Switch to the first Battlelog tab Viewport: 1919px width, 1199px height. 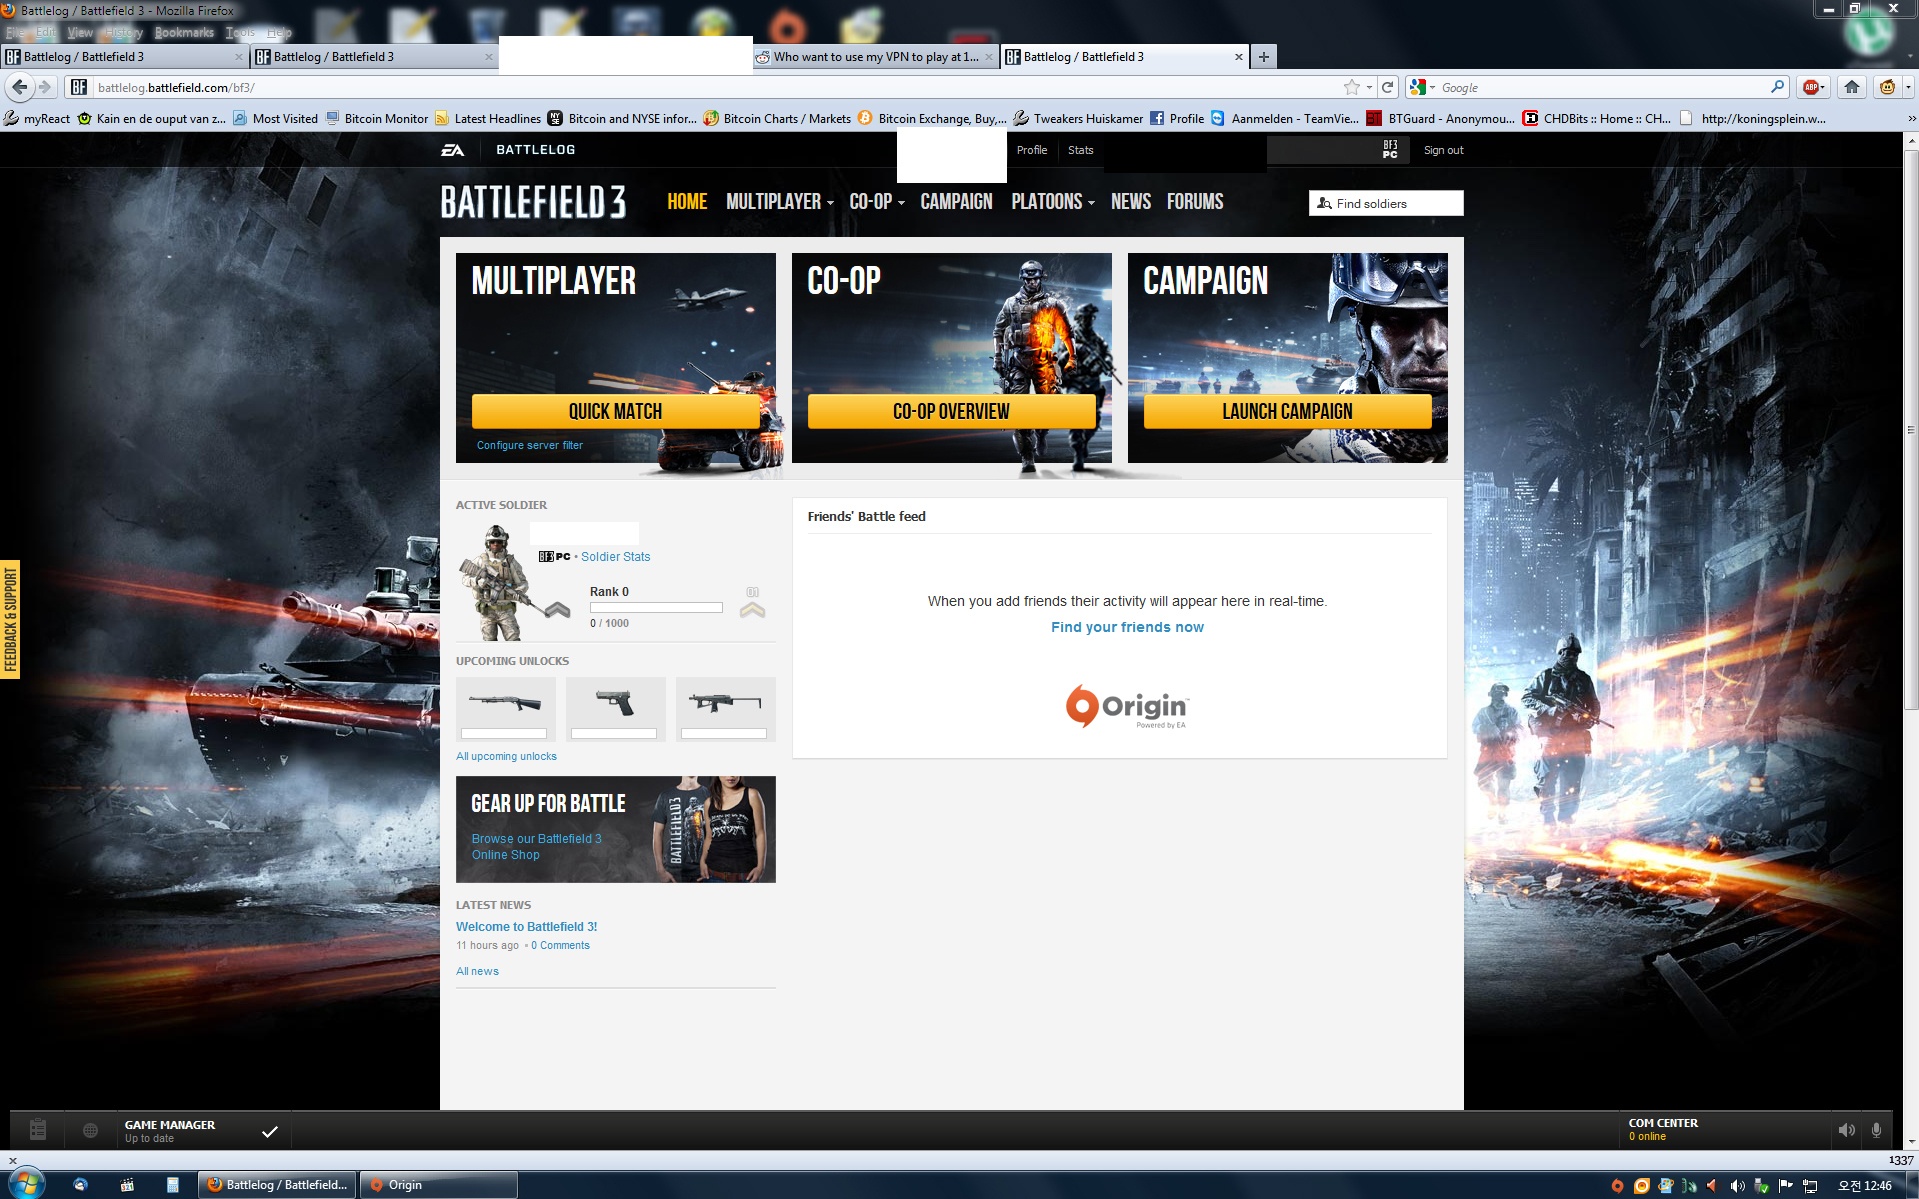124,57
